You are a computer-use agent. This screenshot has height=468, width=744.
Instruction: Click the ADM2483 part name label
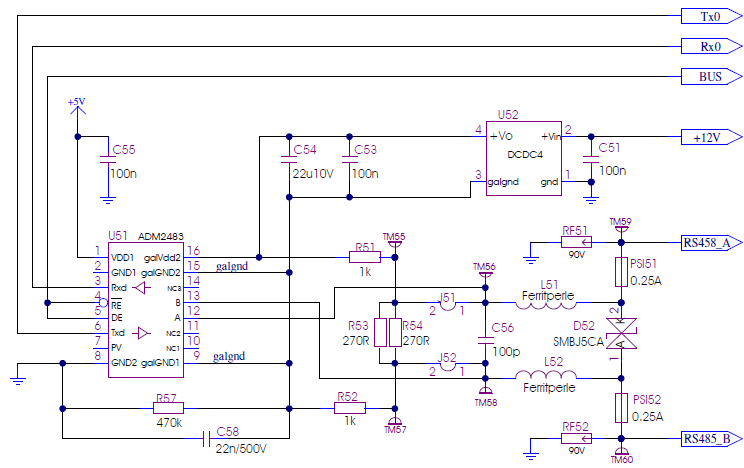pos(160,236)
